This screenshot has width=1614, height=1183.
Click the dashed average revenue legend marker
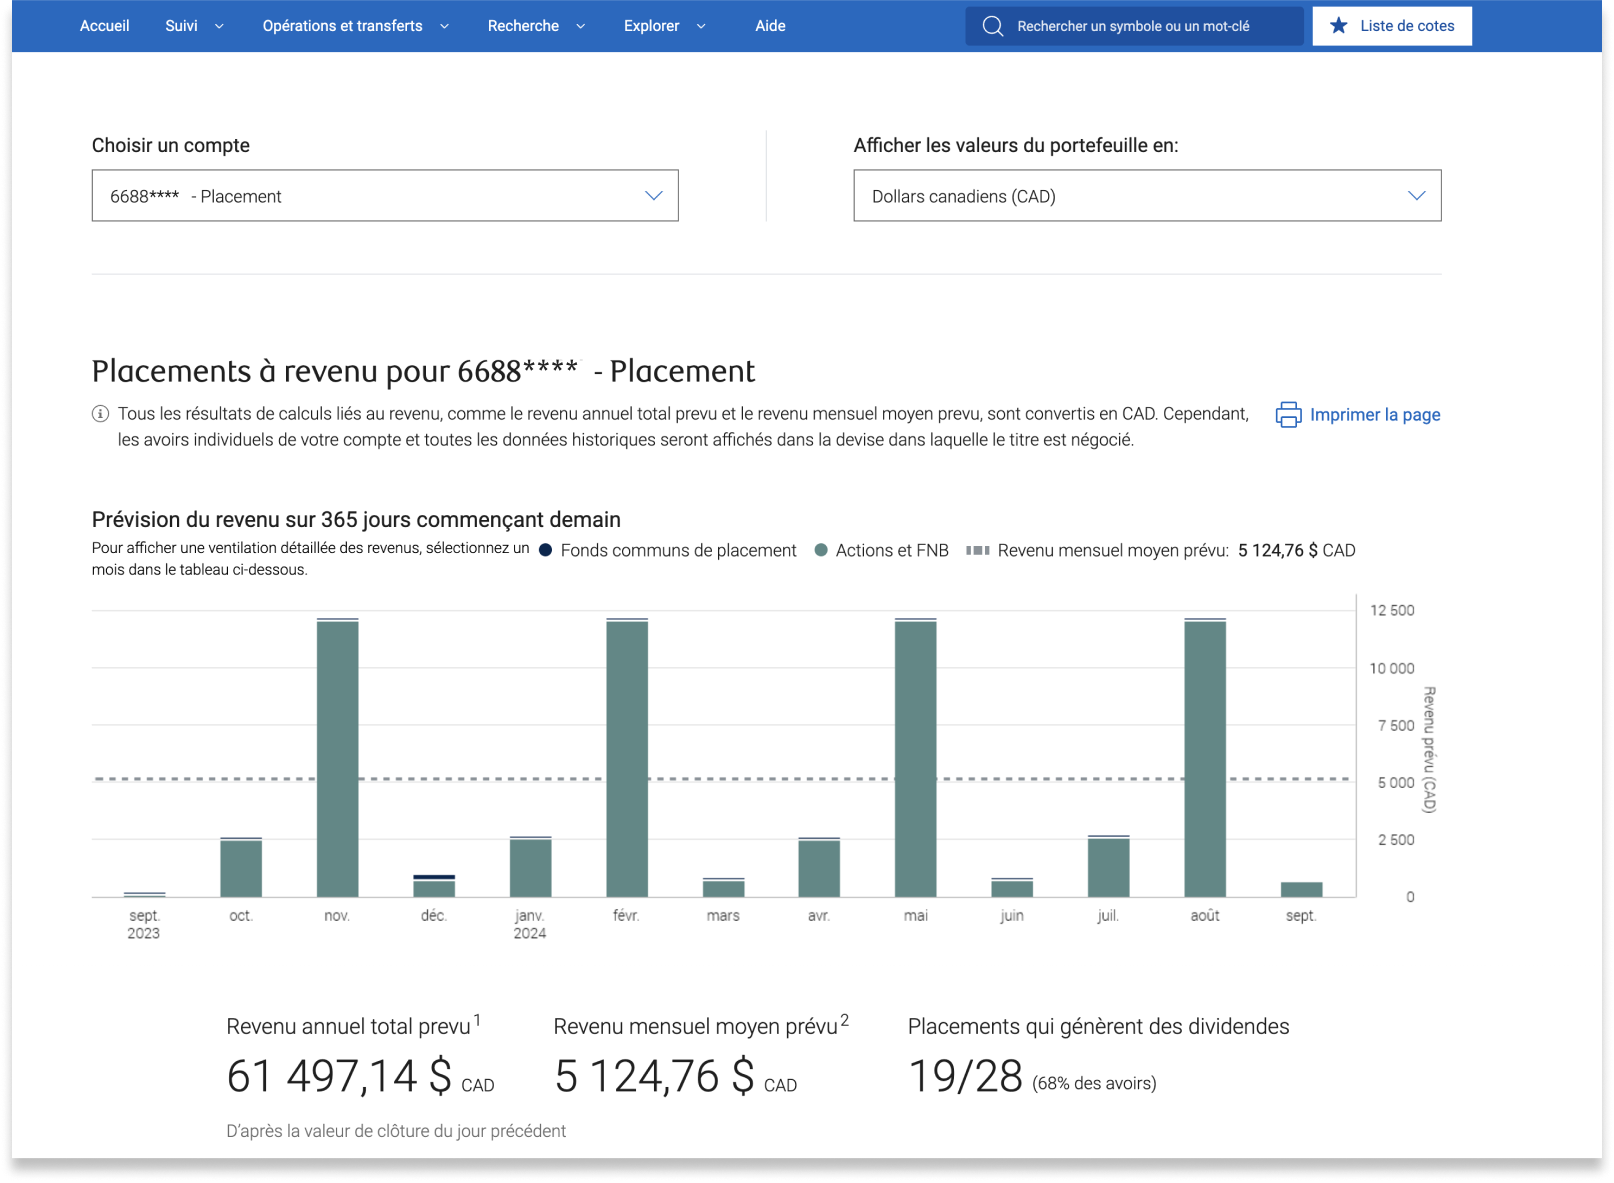click(978, 550)
